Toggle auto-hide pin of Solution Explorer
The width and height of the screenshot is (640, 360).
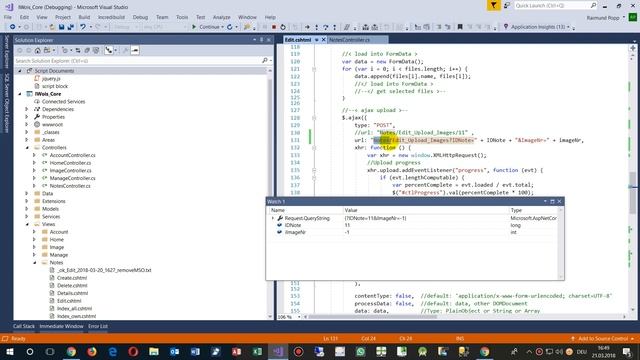(x=262, y=40)
